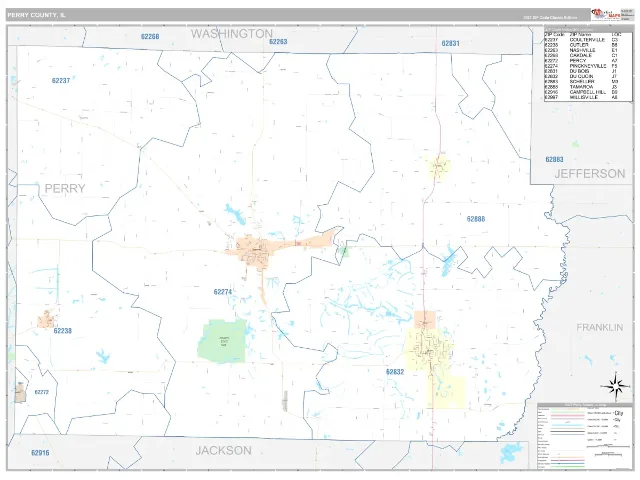Click COULTERVILLE row in ZIP index
This screenshot has width=640, height=480.
(582, 40)
